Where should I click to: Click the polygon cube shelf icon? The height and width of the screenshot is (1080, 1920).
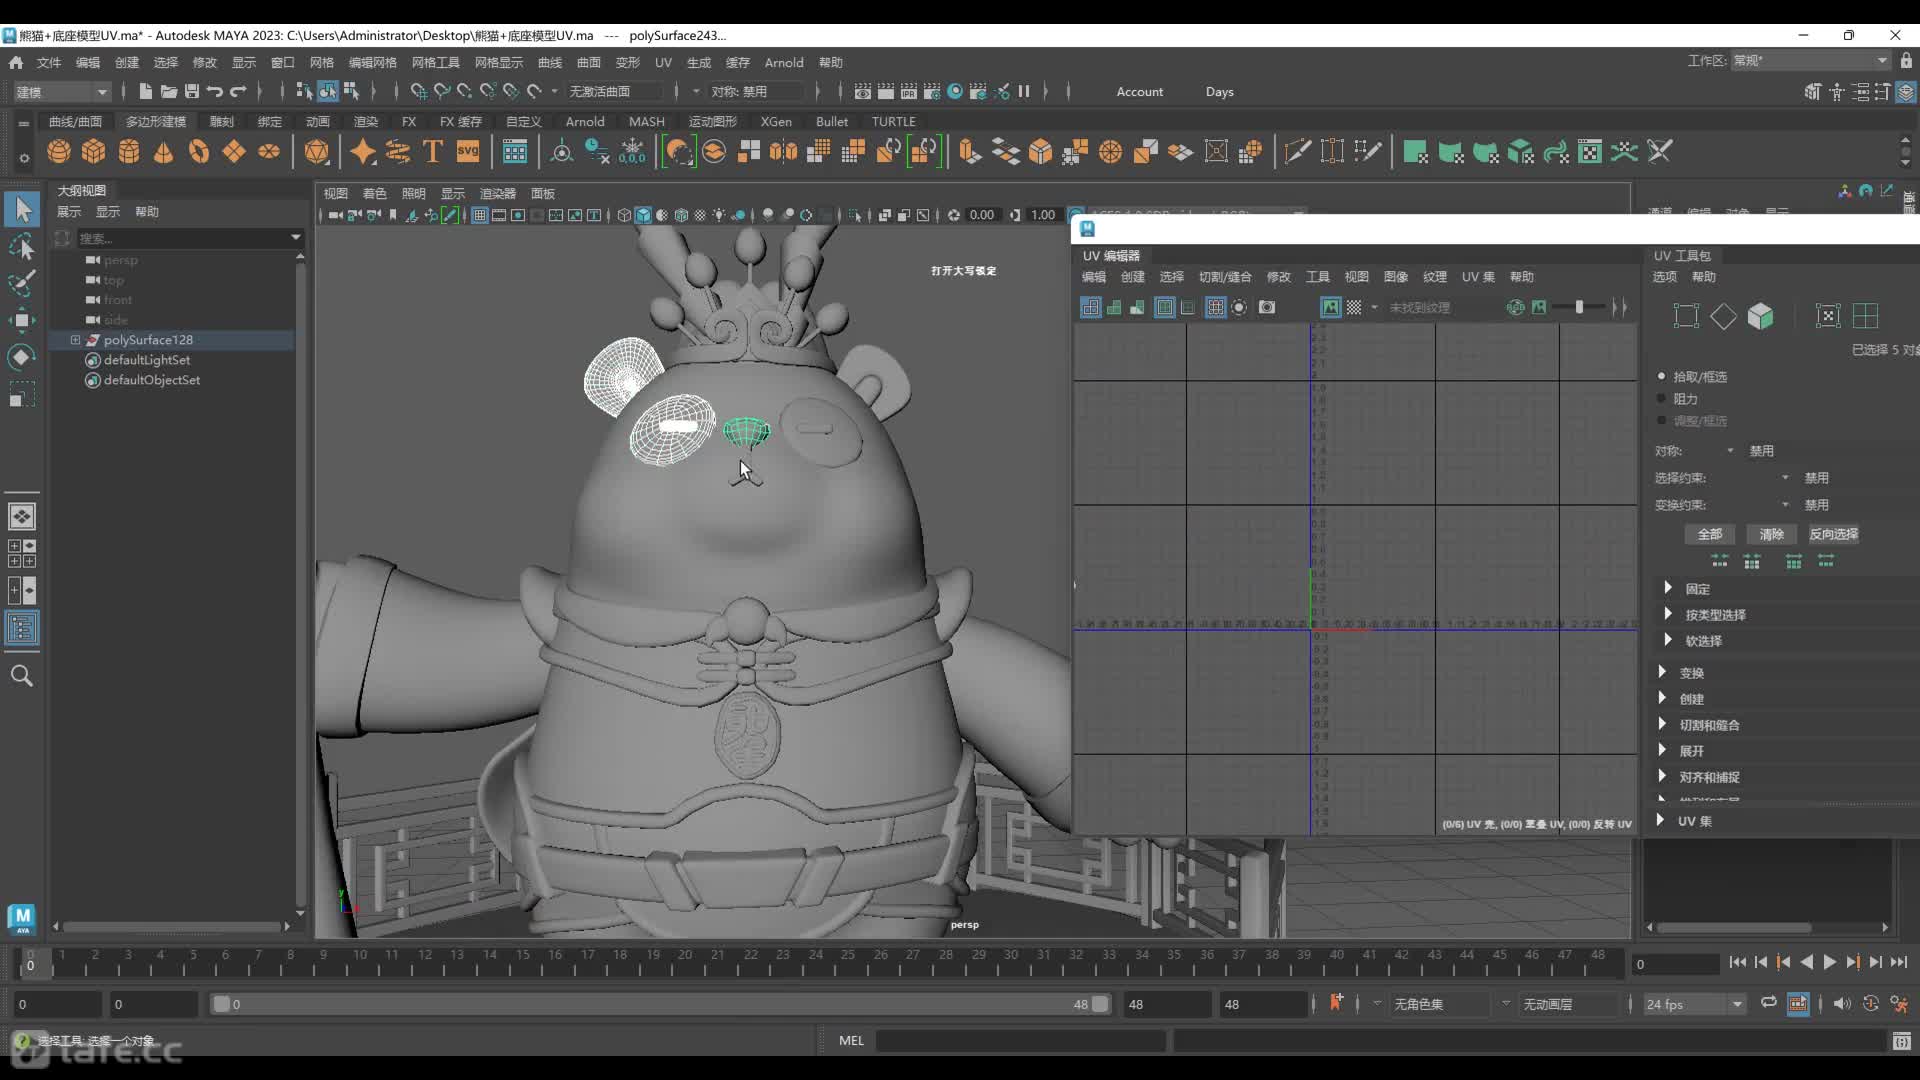pyautogui.click(x=94, y=152)
